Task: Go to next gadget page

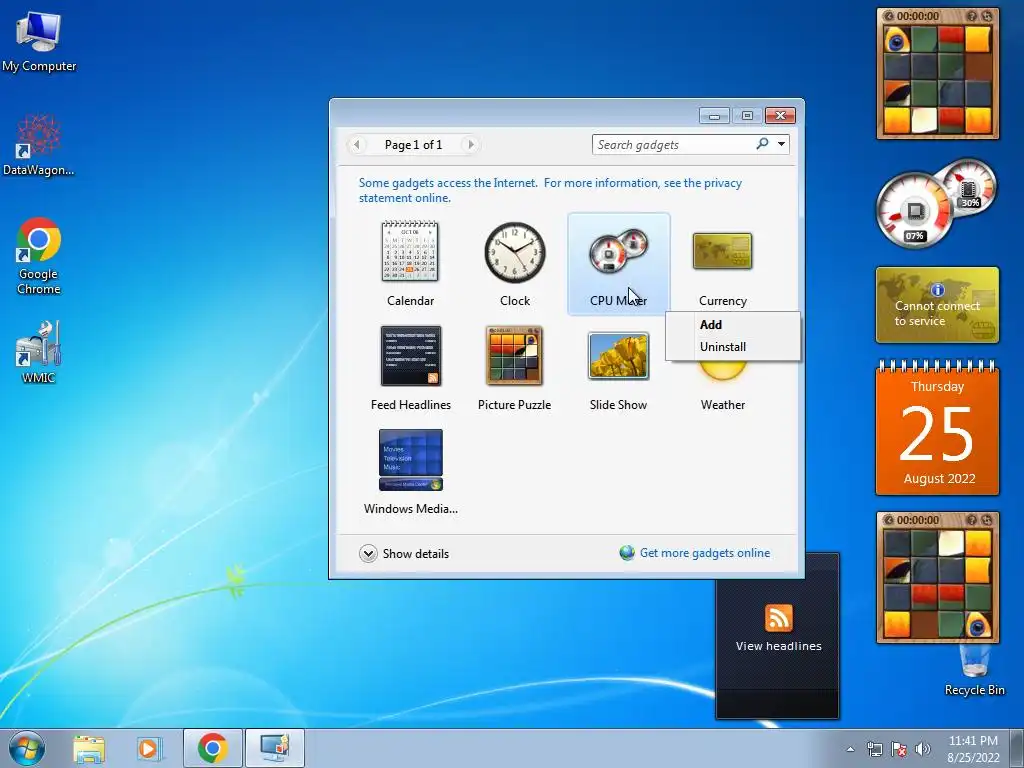Action: (471, 145)
